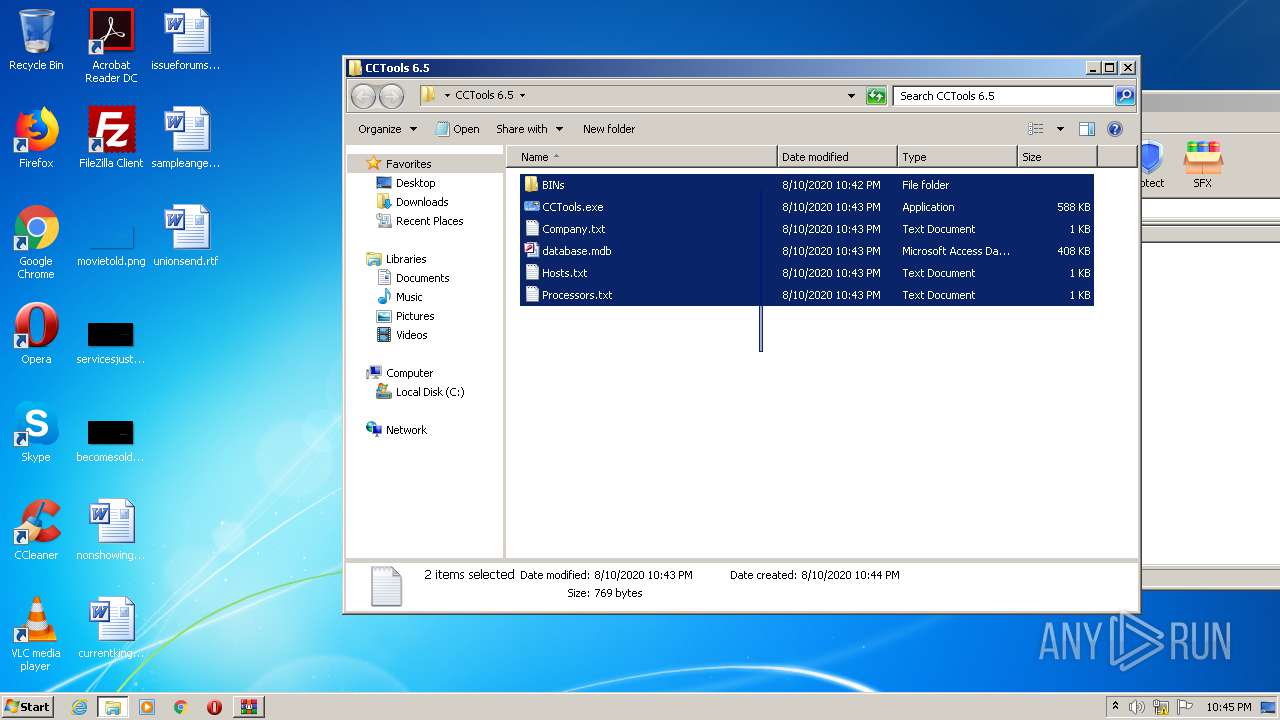Open Windows Media Player taskbar icon

pyautogui.click(x=147, y=707)
